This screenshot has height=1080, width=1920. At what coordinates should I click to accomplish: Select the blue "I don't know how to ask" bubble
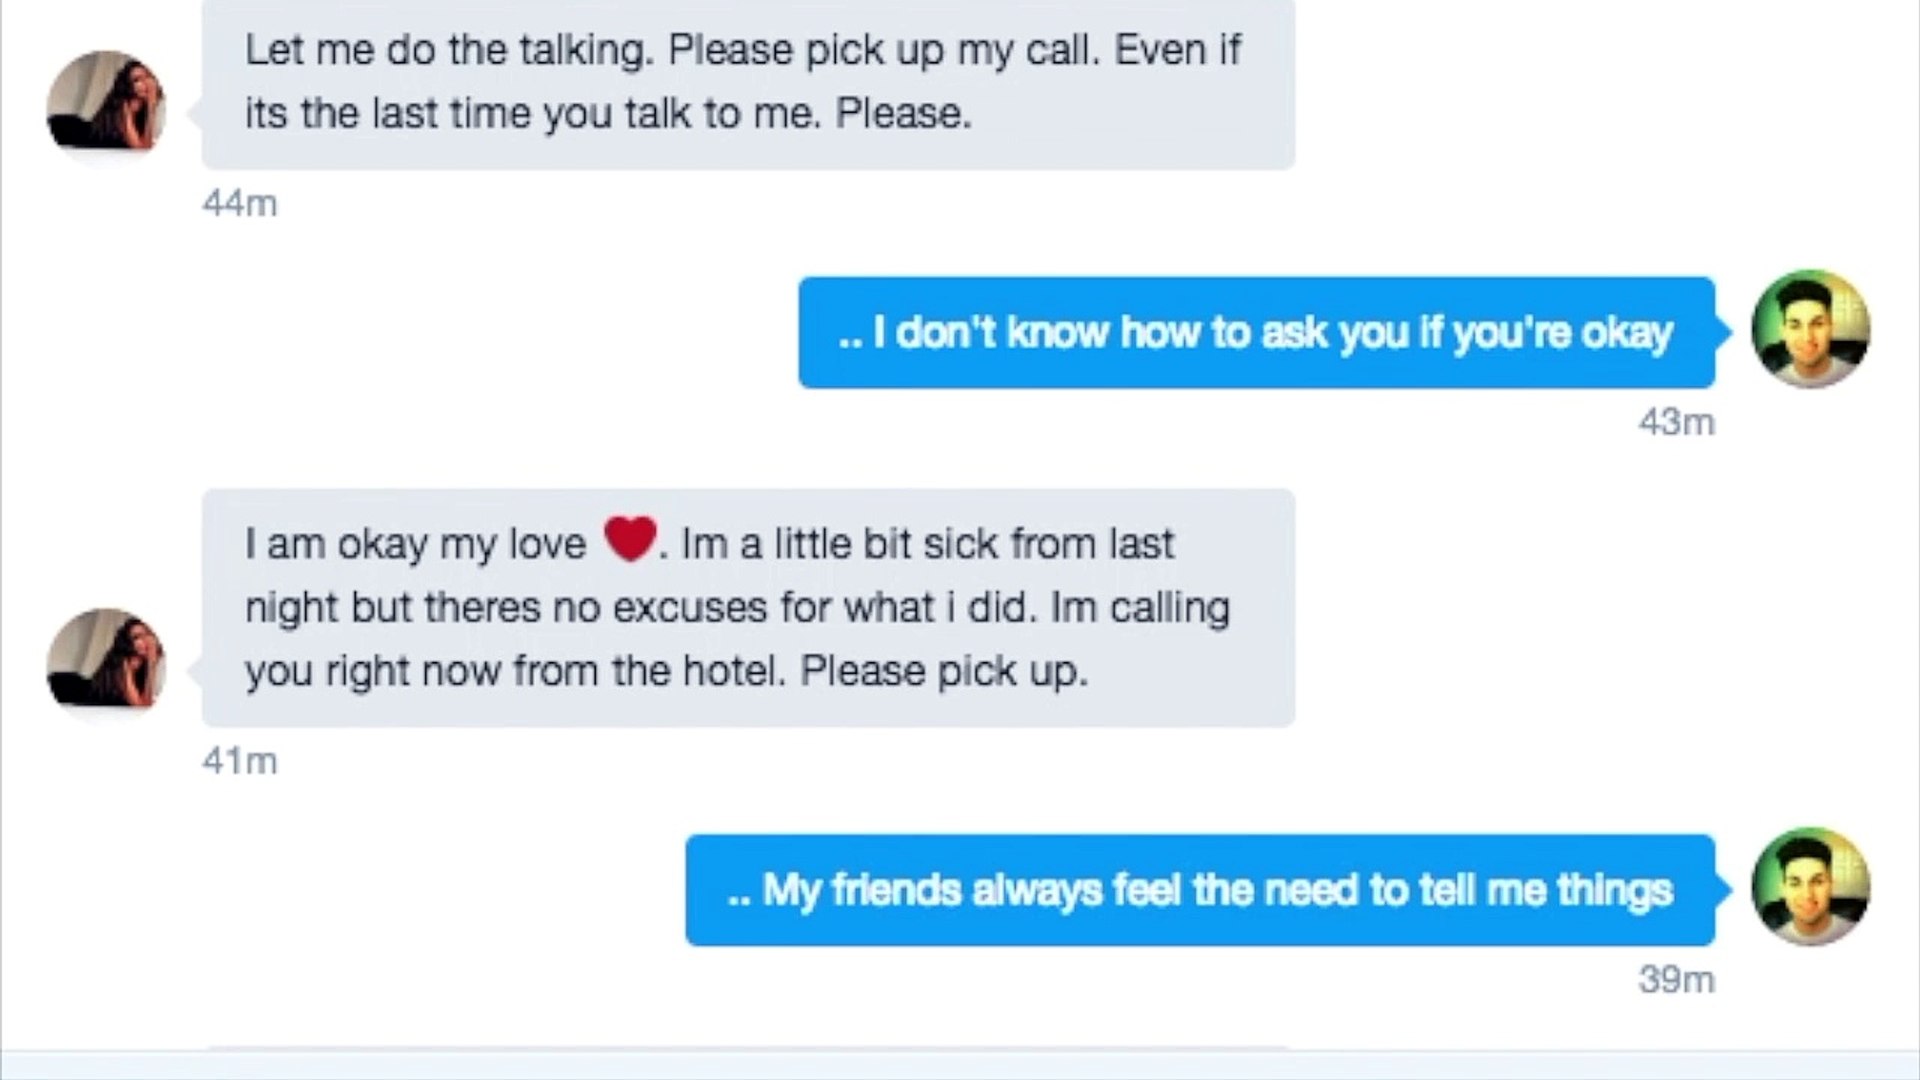point(1256,333)
